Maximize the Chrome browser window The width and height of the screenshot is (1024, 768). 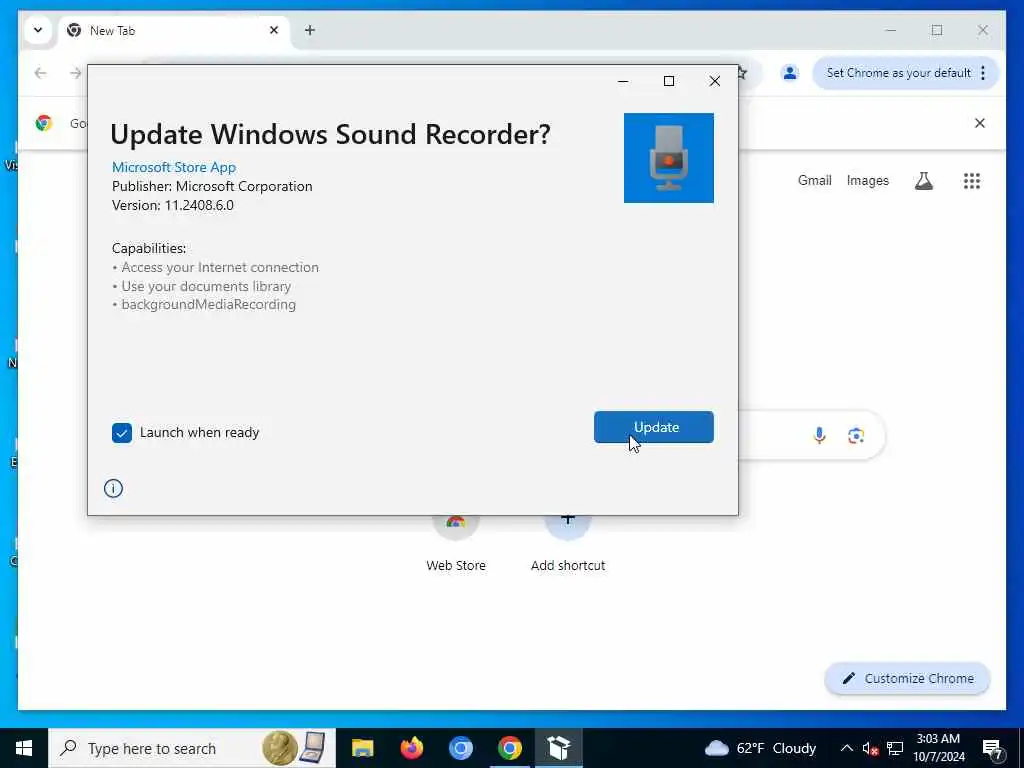tap(936, 30)
